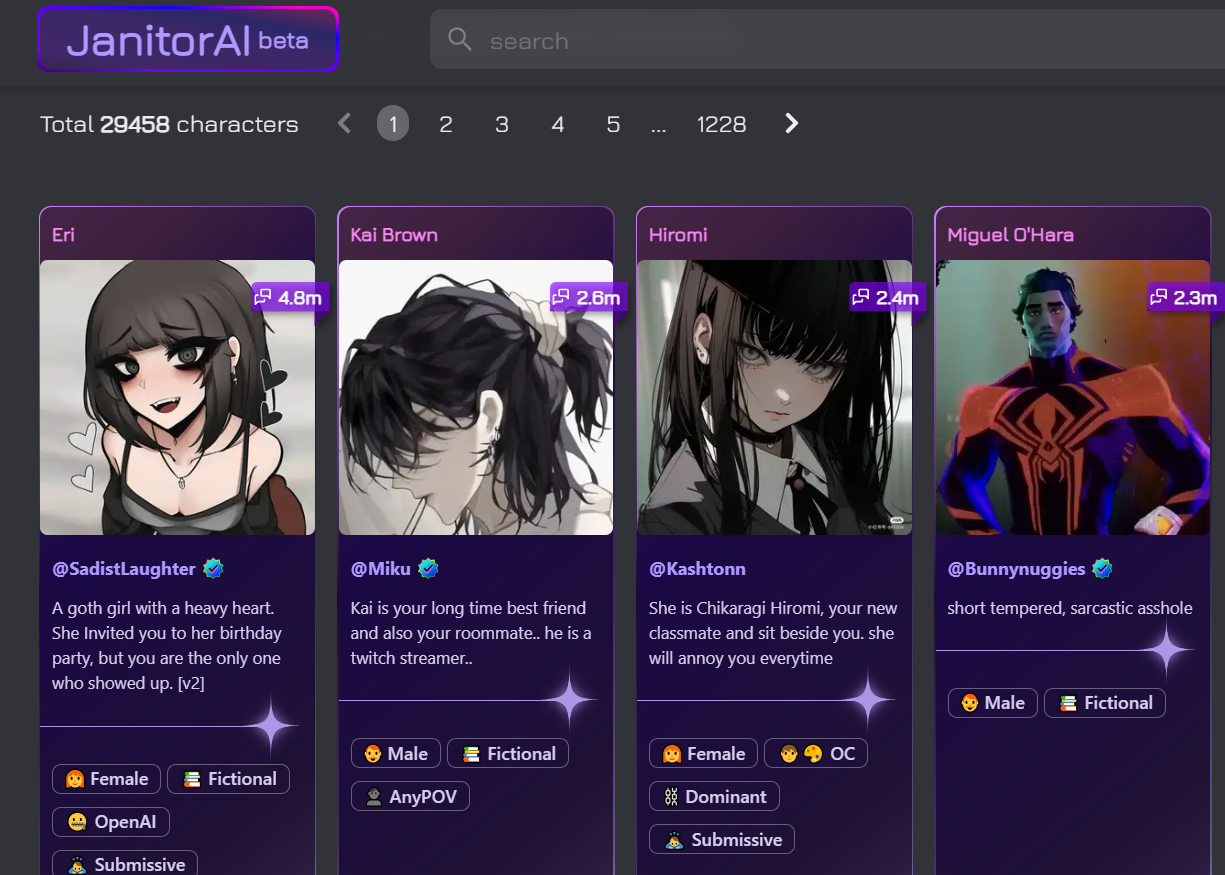
Task: Select Submissive tag on Eri card
Action: tap(125, 864)
